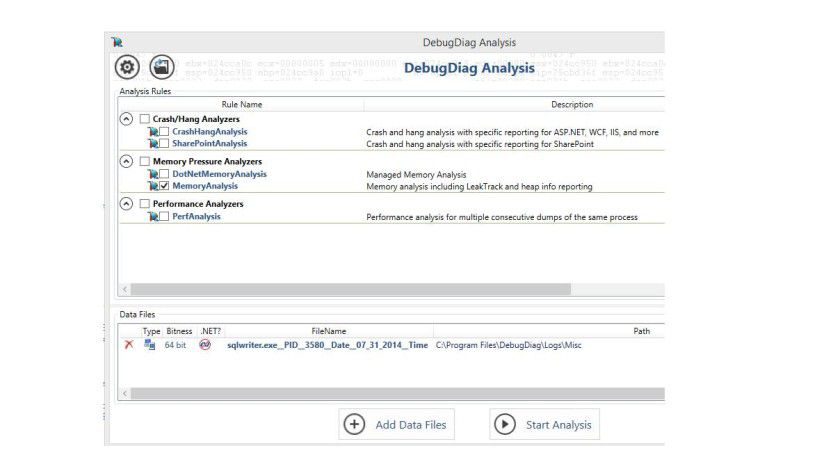
Task: Select the sqlwriter.exe dump file name
Action: 327,345
